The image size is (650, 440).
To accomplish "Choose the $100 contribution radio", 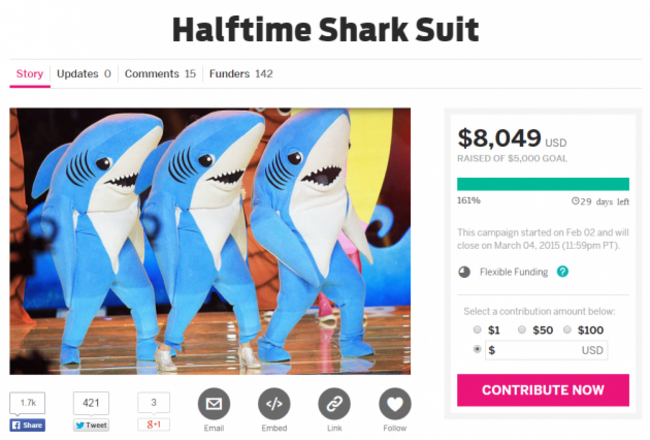I will 567,330.
